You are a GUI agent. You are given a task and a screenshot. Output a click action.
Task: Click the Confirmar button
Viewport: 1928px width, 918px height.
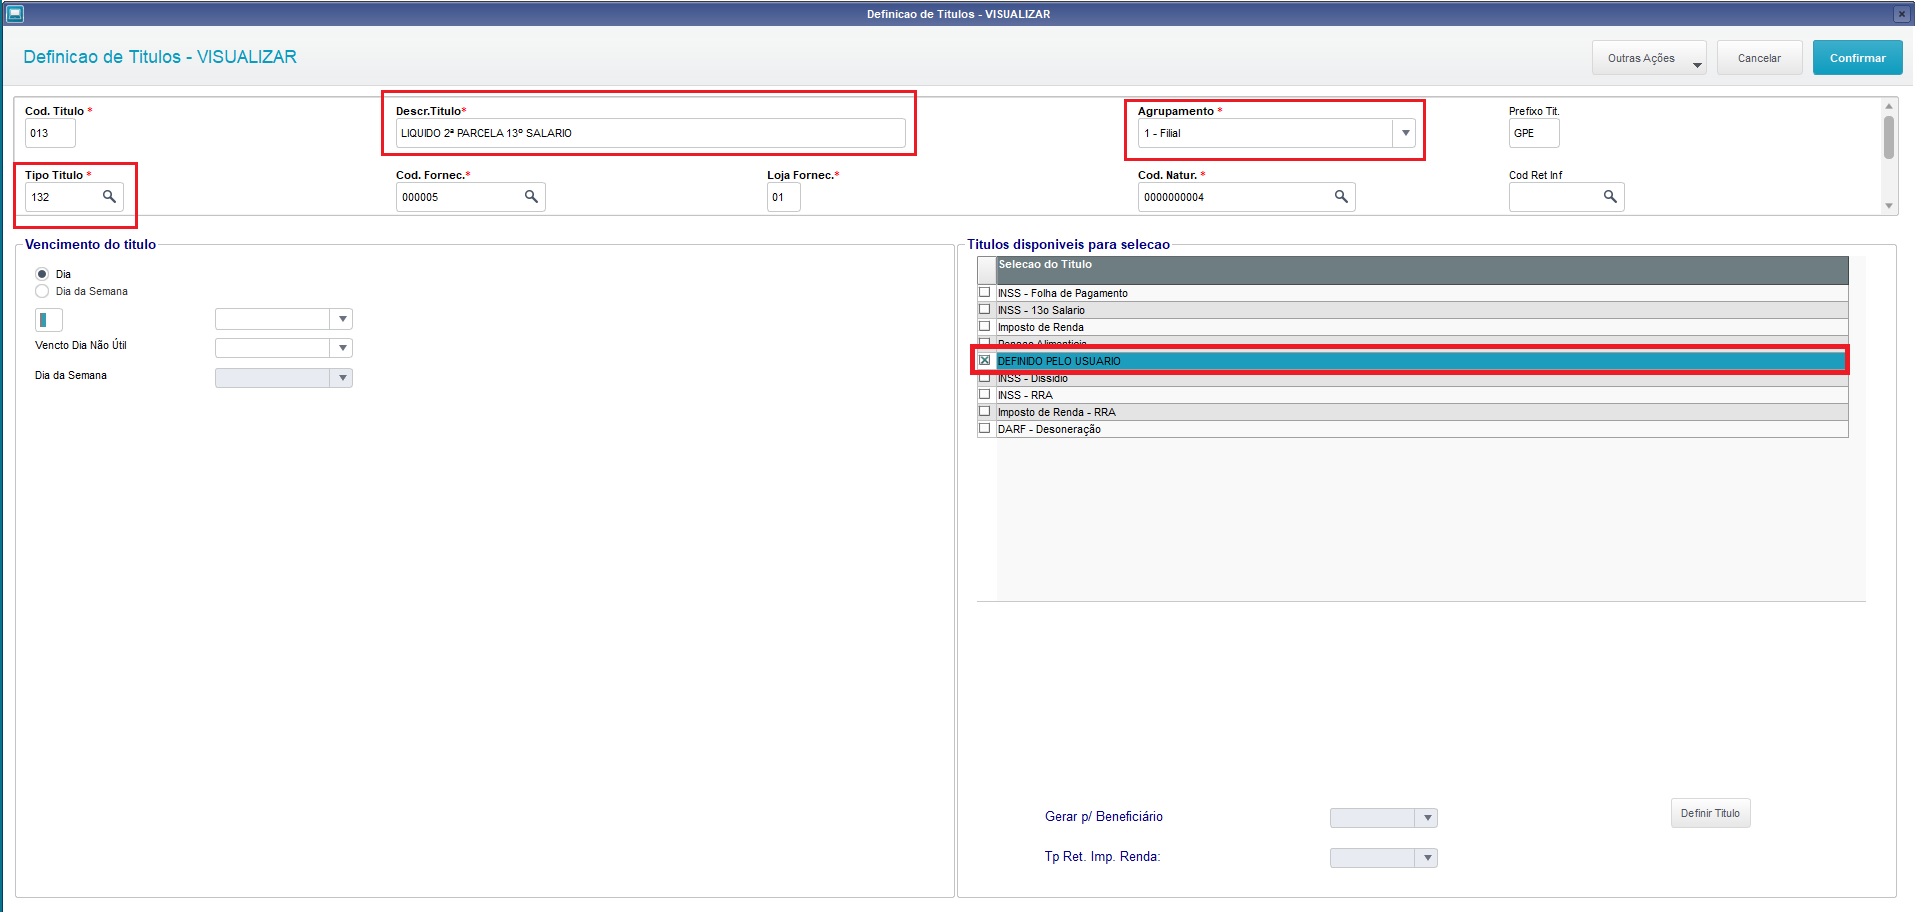click(1857, 58)
